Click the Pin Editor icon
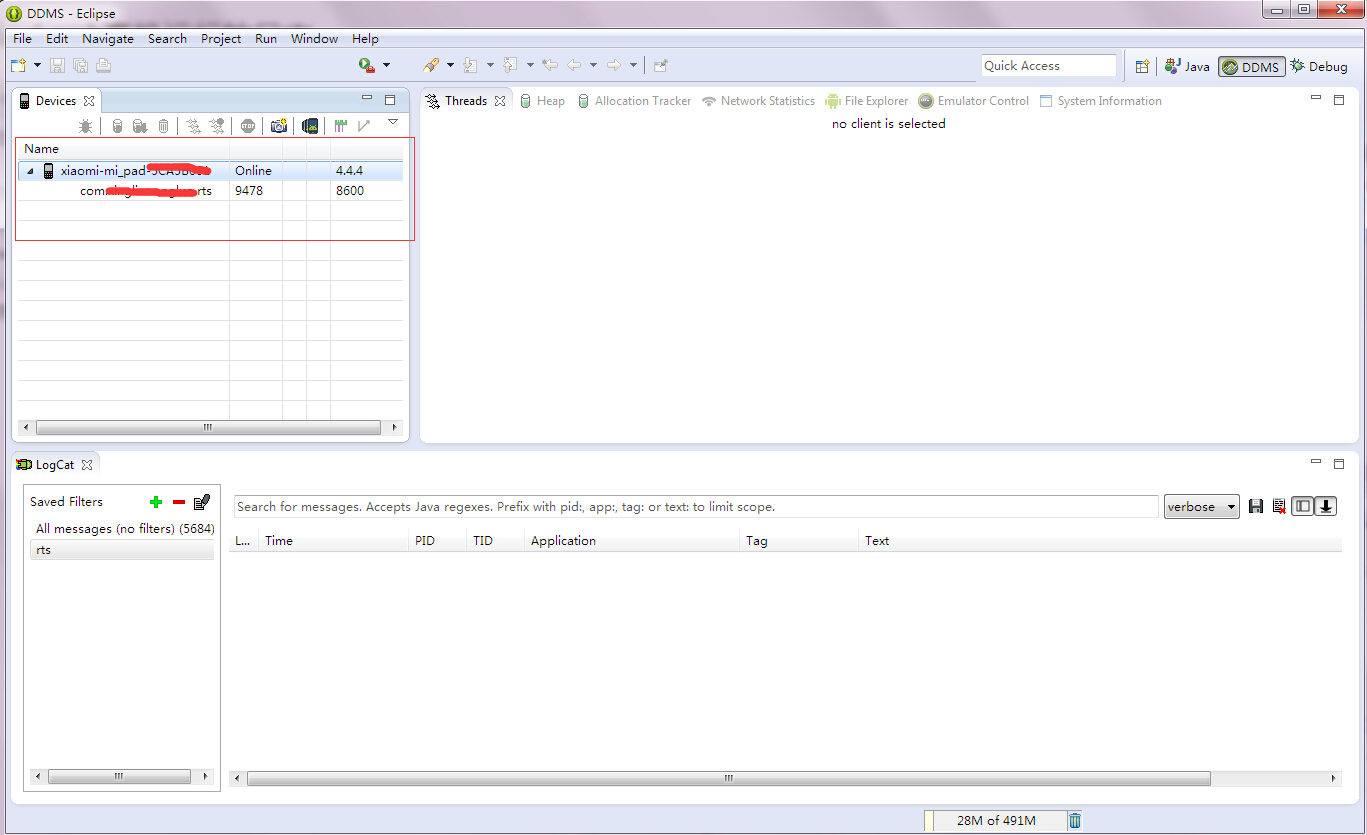 click(x=660, y=65)
